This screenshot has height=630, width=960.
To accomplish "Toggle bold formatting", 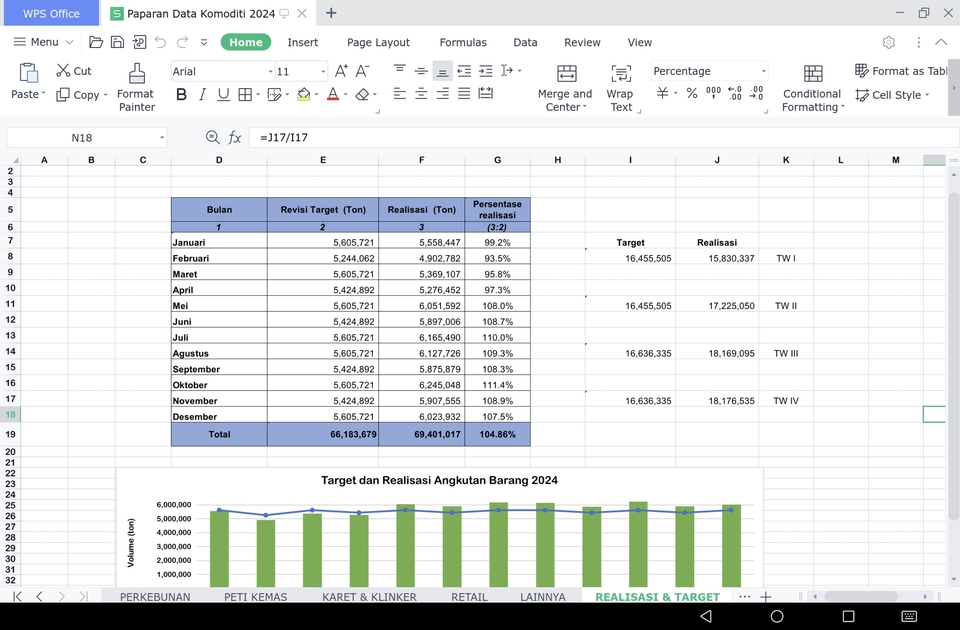I will pyautogui.click(x=182, y=95).
